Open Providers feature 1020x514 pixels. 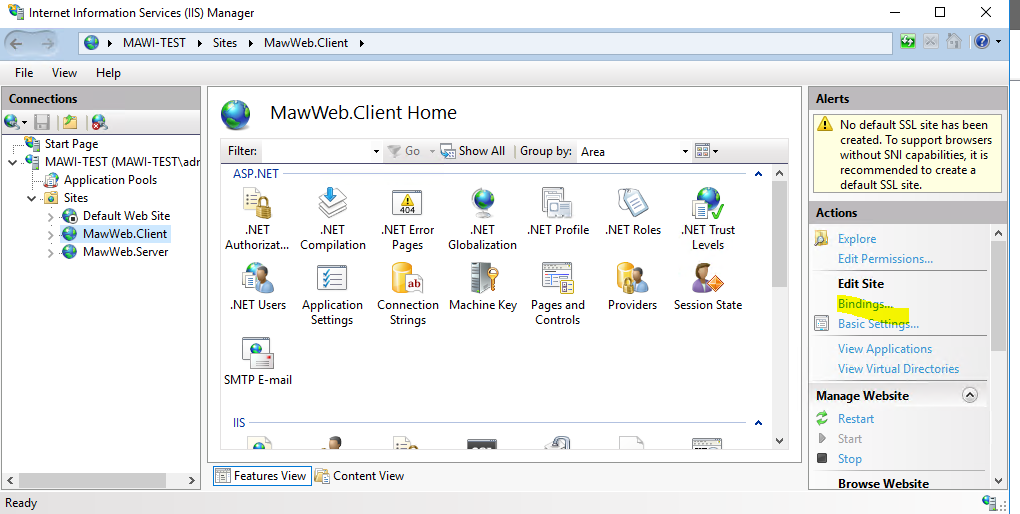coord(632,287)
